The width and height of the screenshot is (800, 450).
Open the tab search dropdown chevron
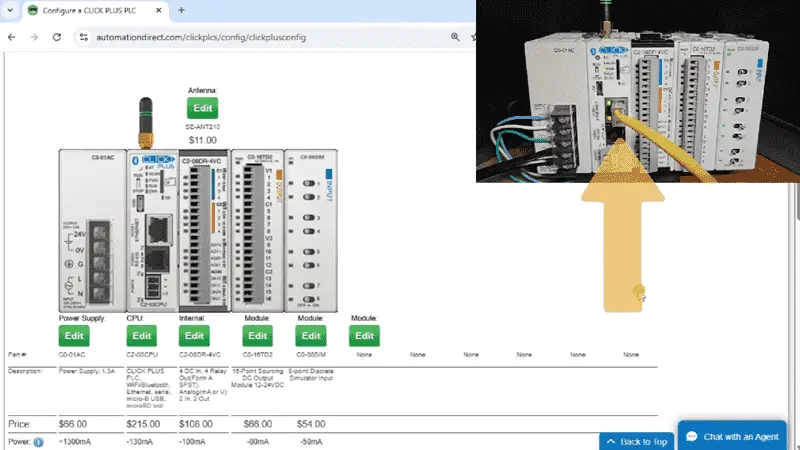(x=10, y=10)
